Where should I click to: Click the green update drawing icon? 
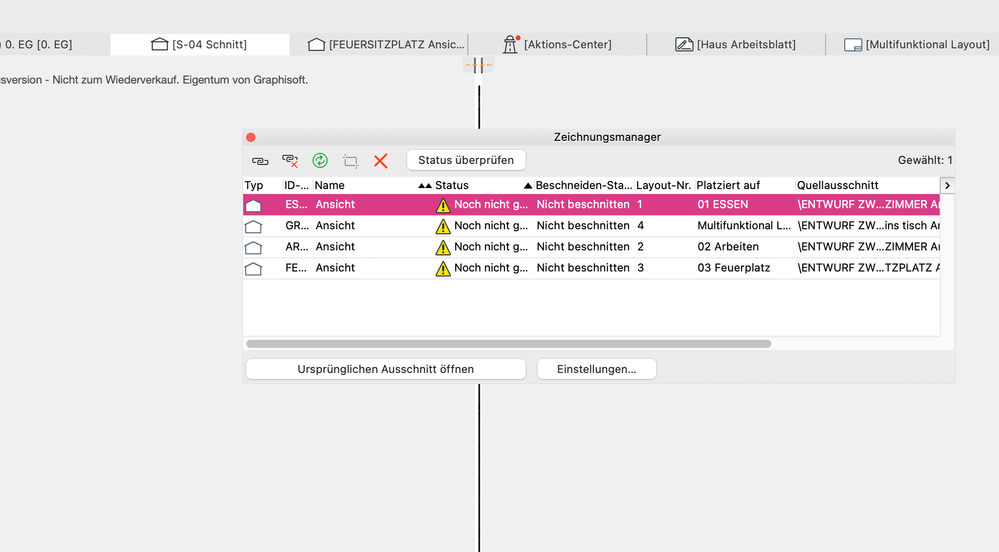pos(320,161)
